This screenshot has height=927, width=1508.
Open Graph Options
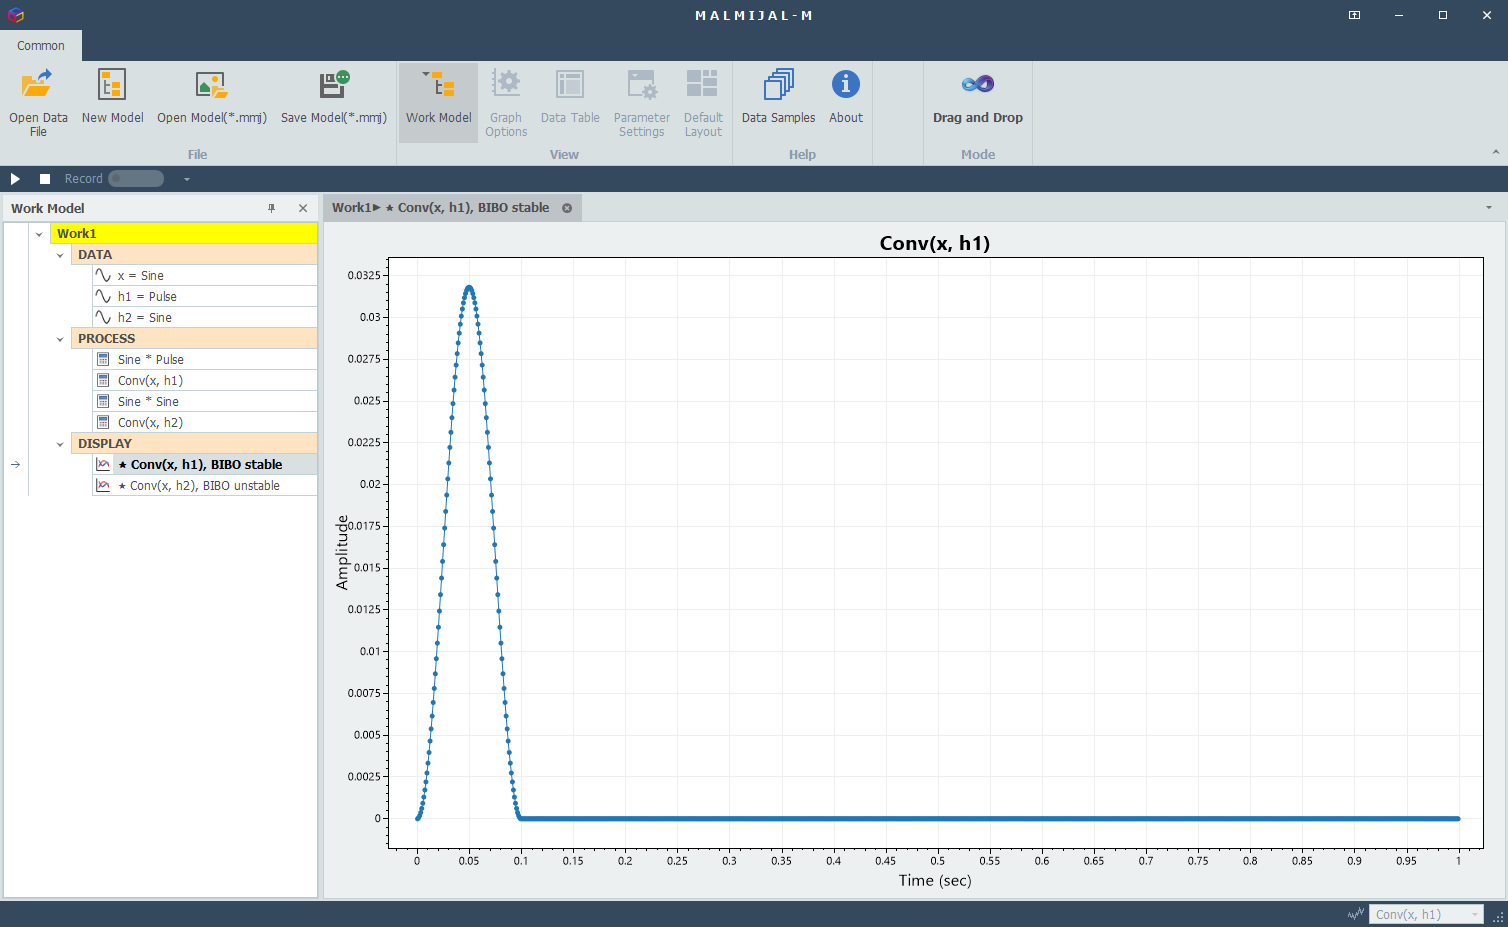pos(506,103)
